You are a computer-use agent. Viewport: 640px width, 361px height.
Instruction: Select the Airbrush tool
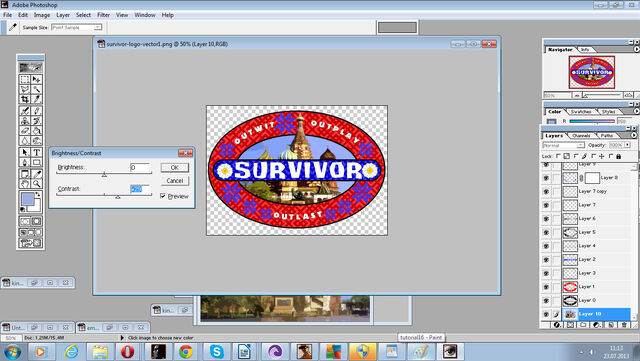(25, 110)
